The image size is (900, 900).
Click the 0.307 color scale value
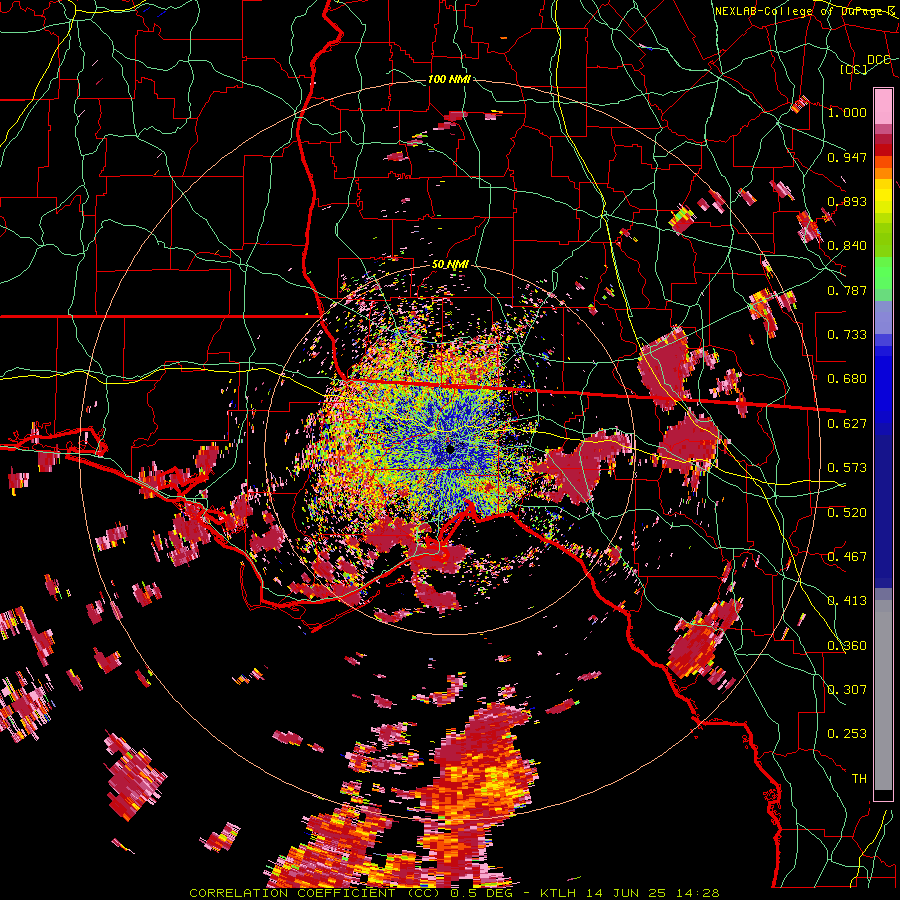847,690
